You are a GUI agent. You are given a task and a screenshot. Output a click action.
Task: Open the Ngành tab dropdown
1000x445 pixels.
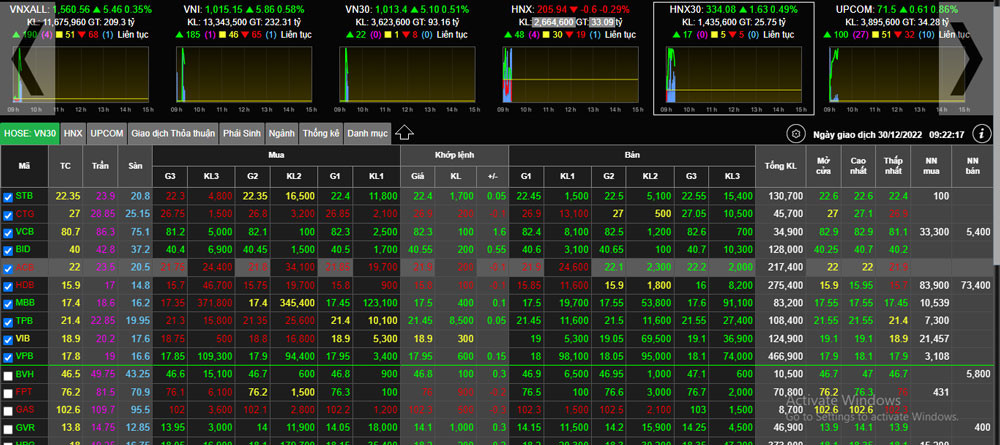click(x=282, y=132)
